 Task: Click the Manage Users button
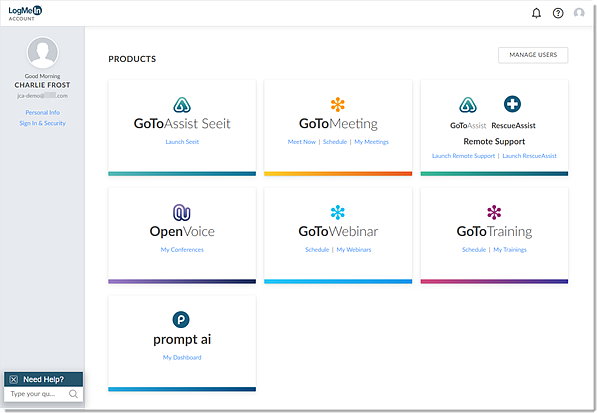click(533, 55)
